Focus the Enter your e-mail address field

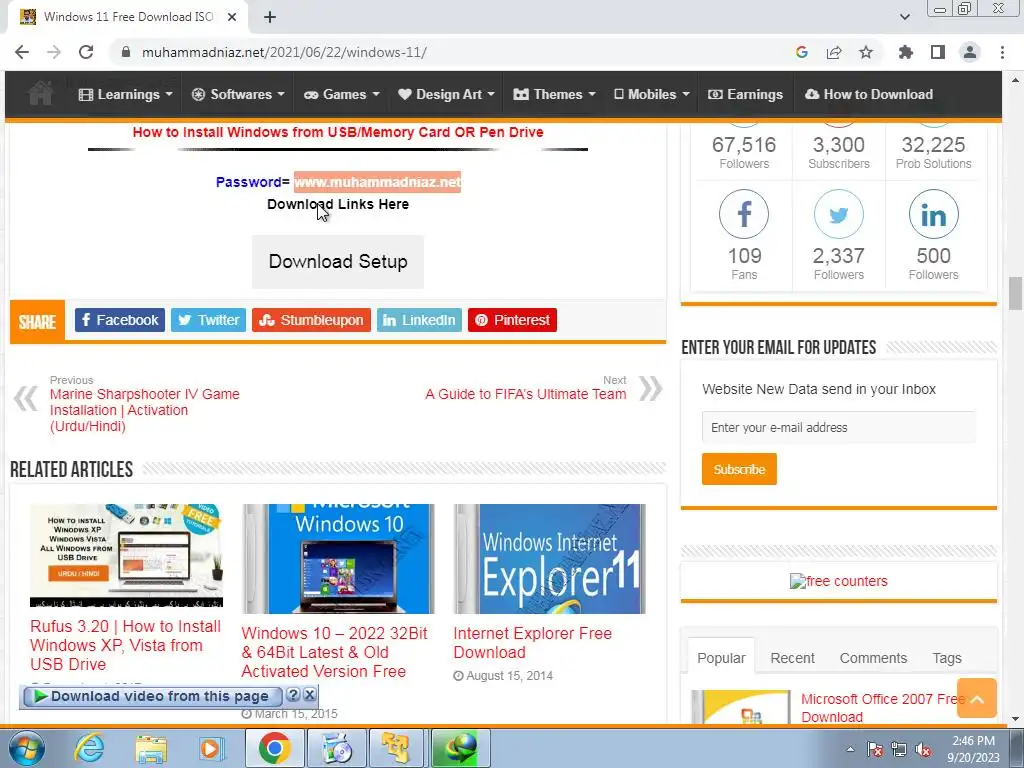coord(839,427)
